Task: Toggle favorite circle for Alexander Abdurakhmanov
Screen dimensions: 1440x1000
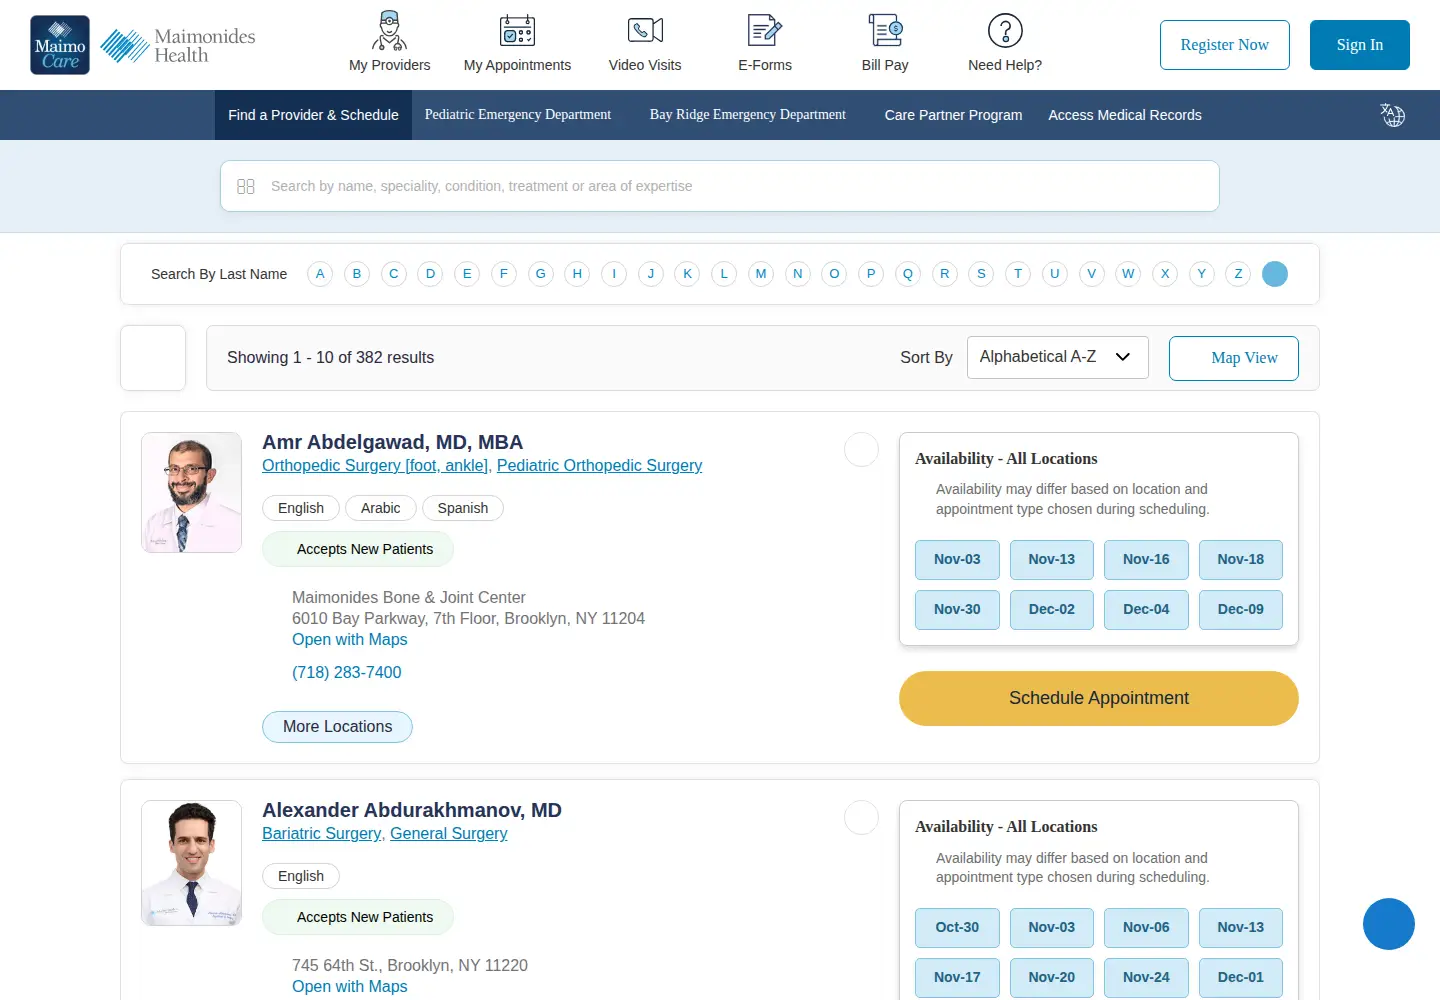Action: (861, 818)
